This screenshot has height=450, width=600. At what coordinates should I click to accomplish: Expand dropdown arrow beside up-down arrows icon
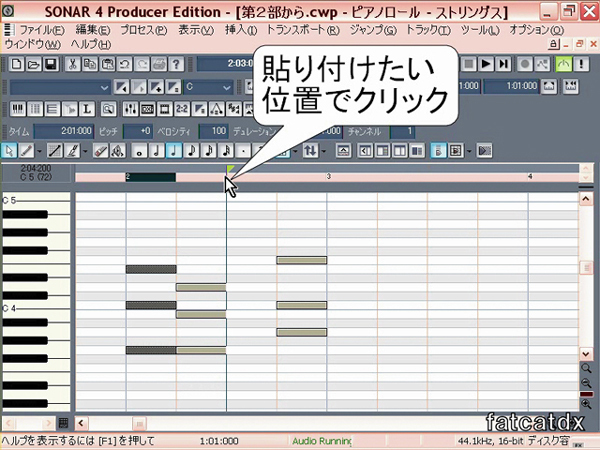tap(324, 151)
